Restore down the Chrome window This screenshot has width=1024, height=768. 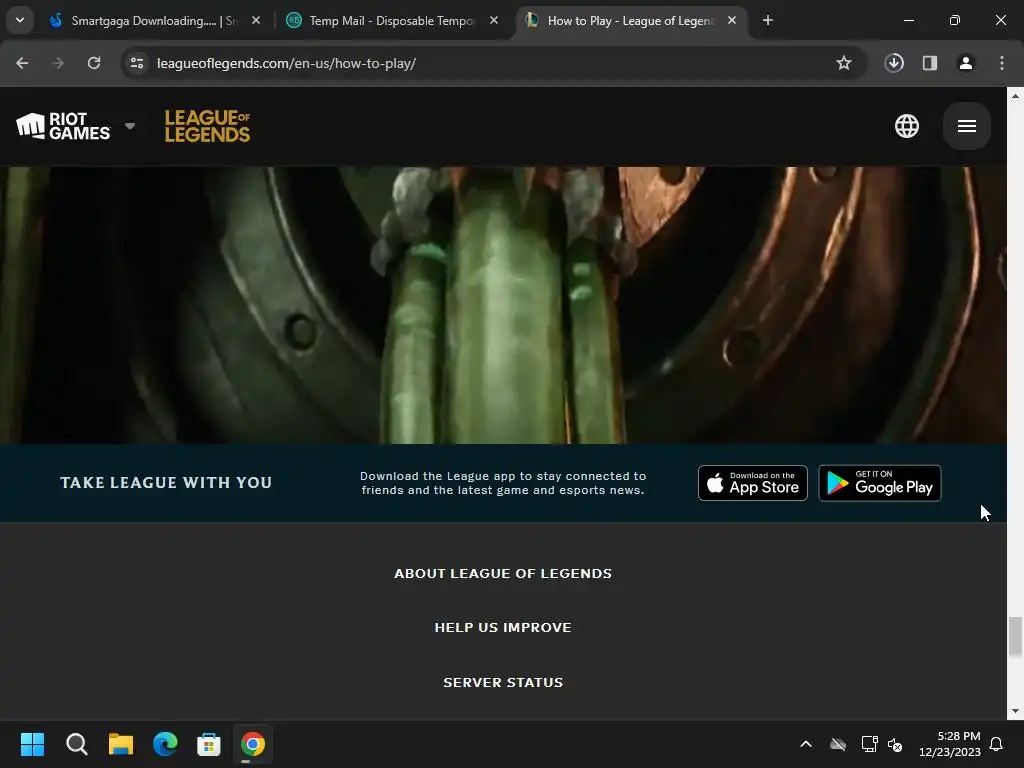955,21
